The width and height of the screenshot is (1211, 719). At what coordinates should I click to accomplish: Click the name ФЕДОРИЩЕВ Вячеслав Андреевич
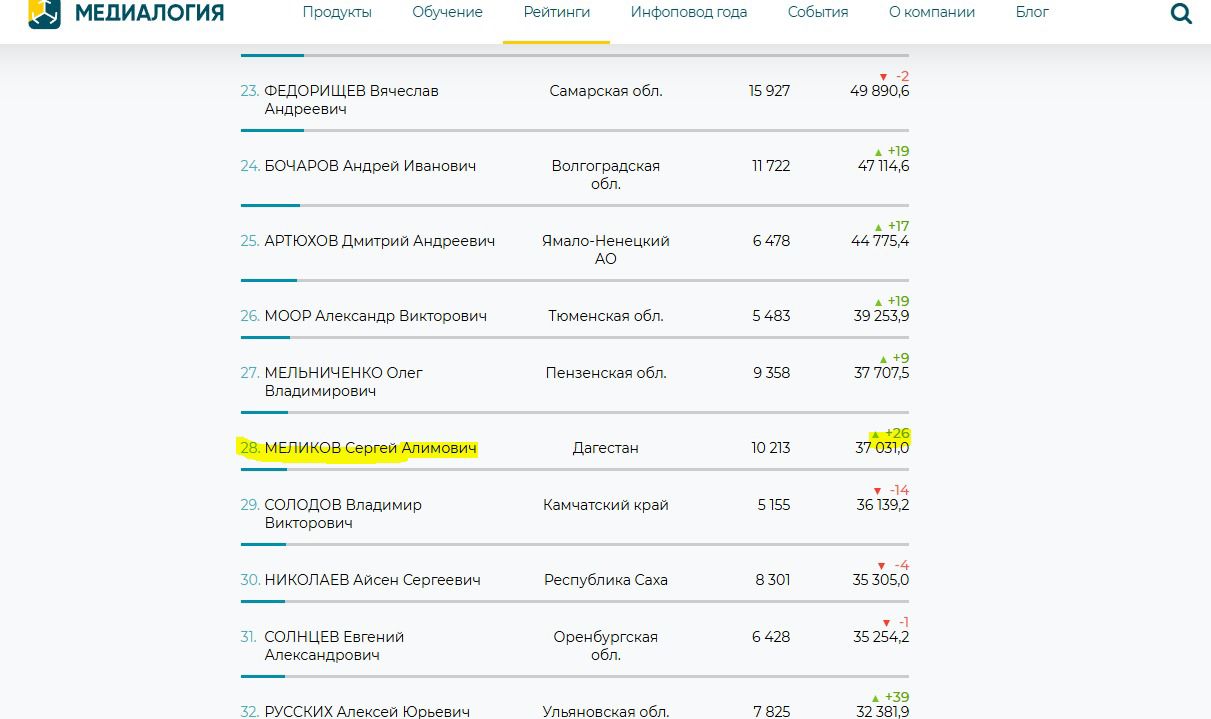351,100
